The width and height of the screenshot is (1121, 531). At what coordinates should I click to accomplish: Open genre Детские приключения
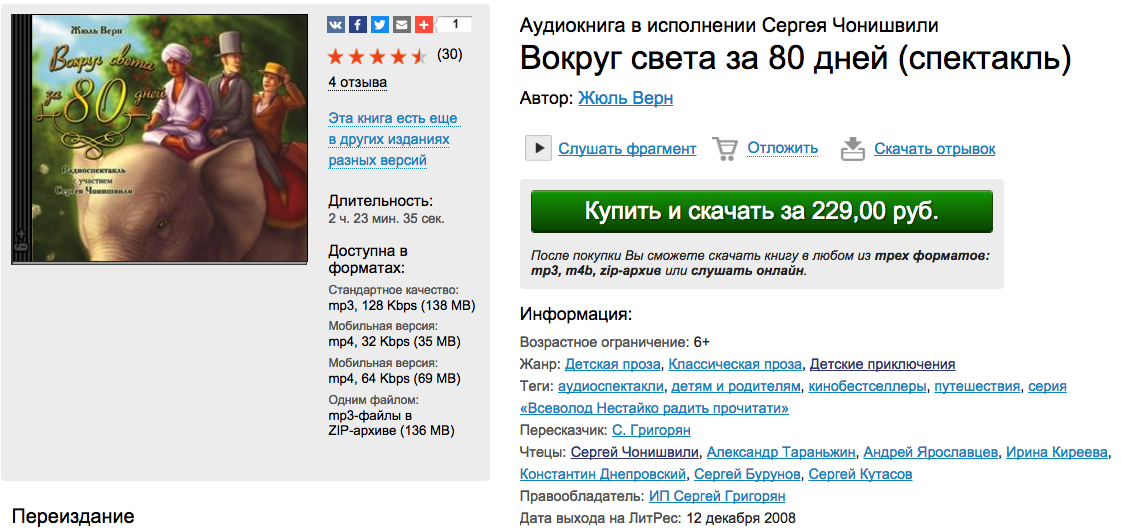[x=882, y=364]
